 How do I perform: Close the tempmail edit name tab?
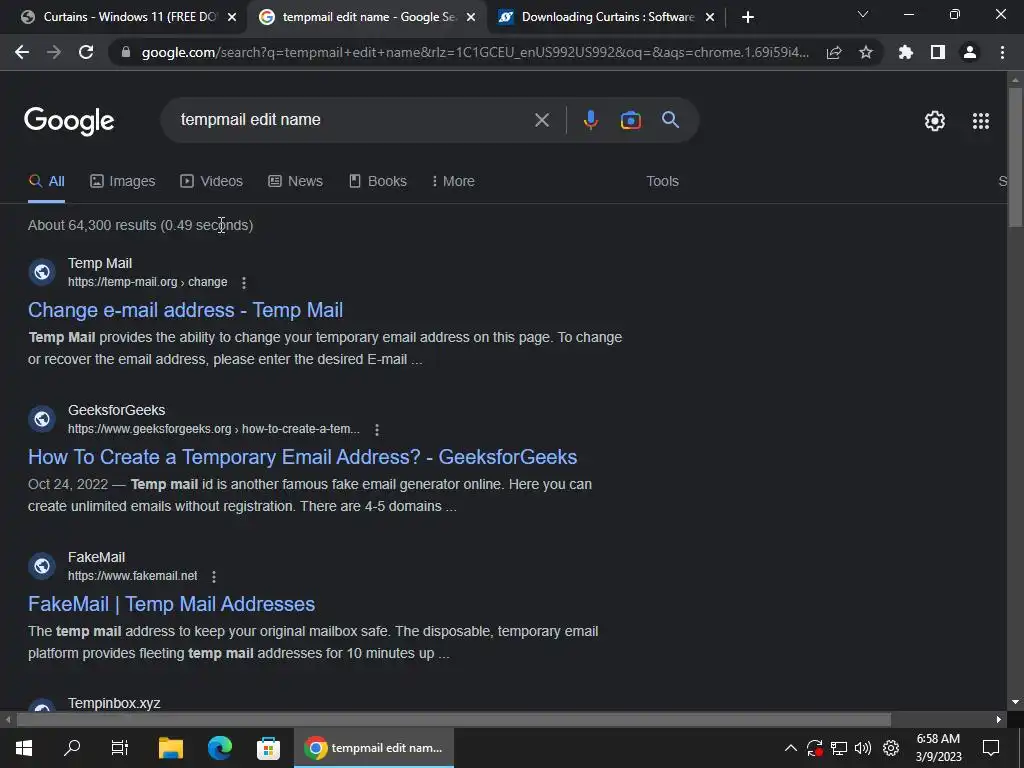[470, 17]
